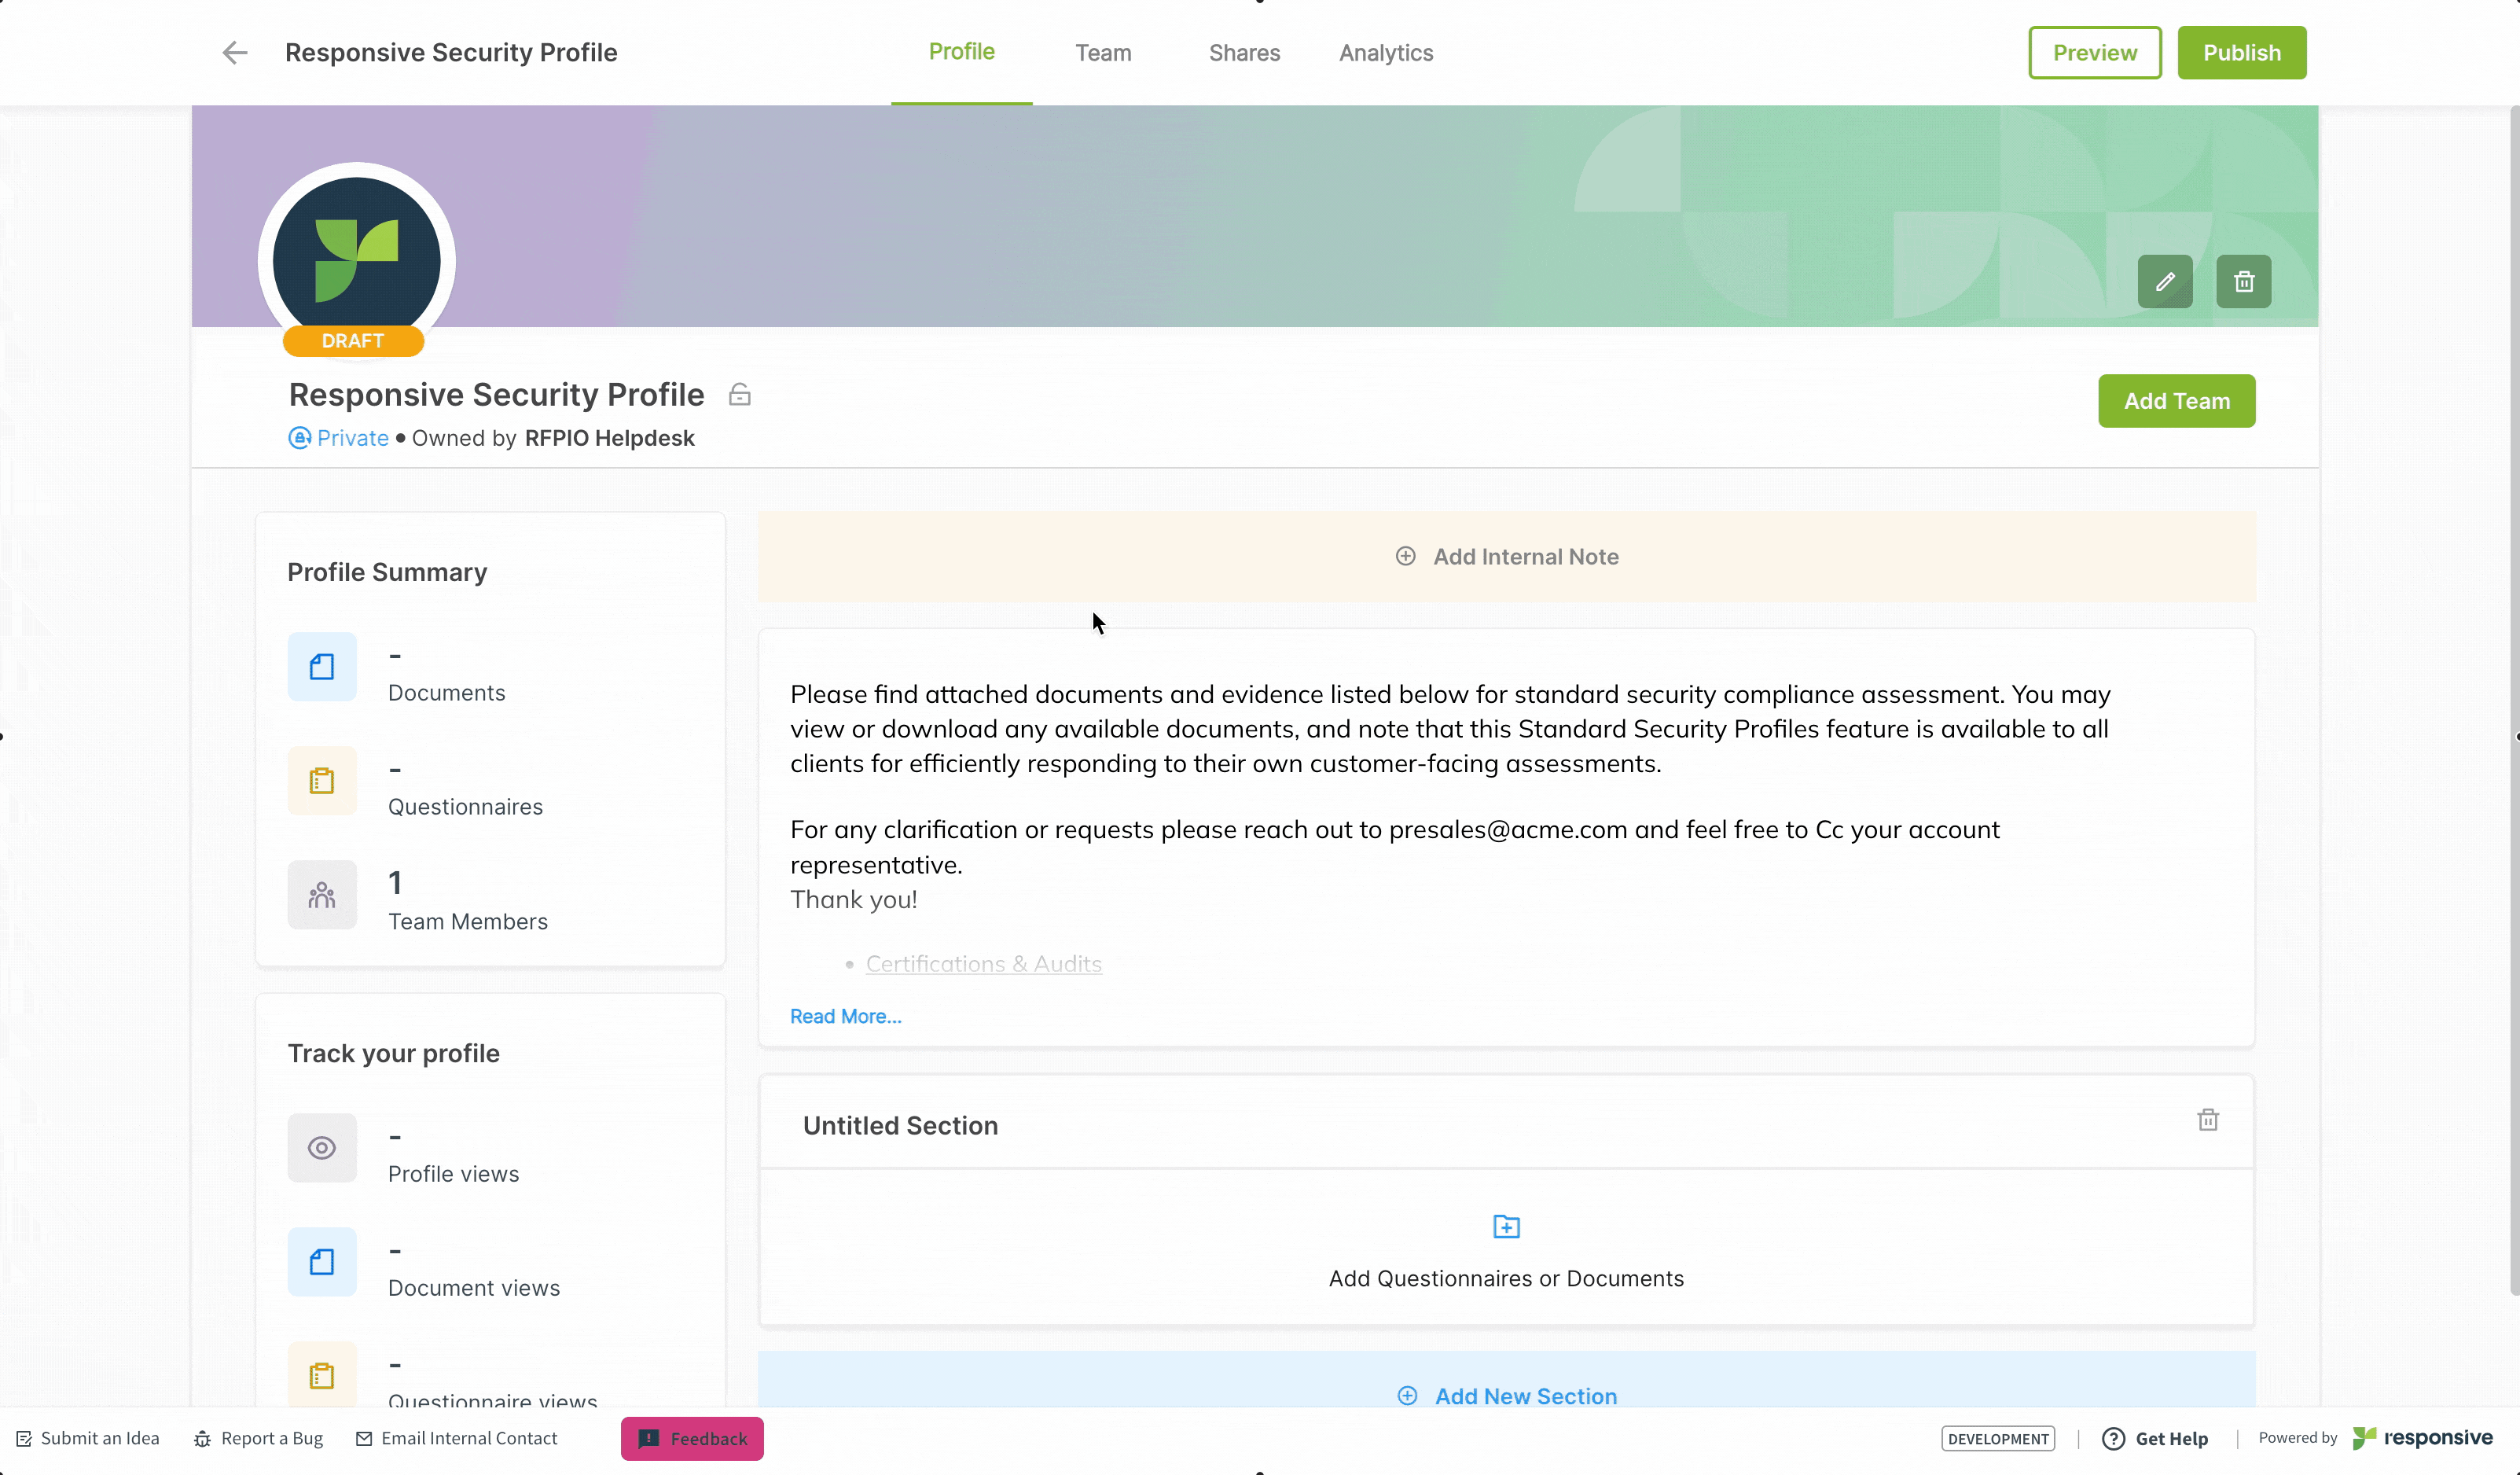Screen dimensions: 2520x1475
Task: Open the Analytics tab
Action: coord(1386,53)
